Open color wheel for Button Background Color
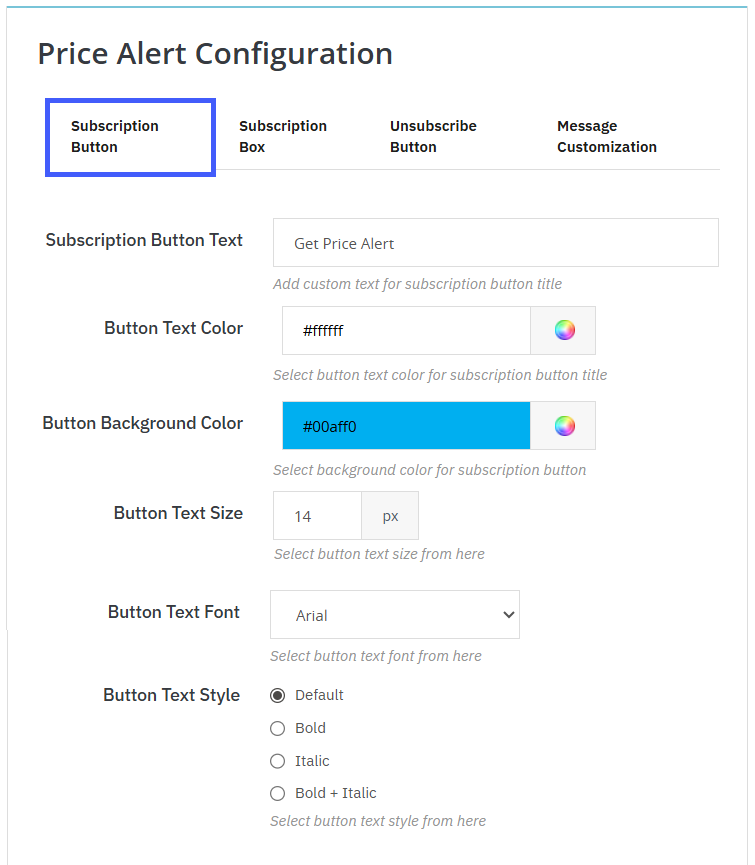This screenshot has width=755, height=865. pyautogui.click(x=564, y=426)
